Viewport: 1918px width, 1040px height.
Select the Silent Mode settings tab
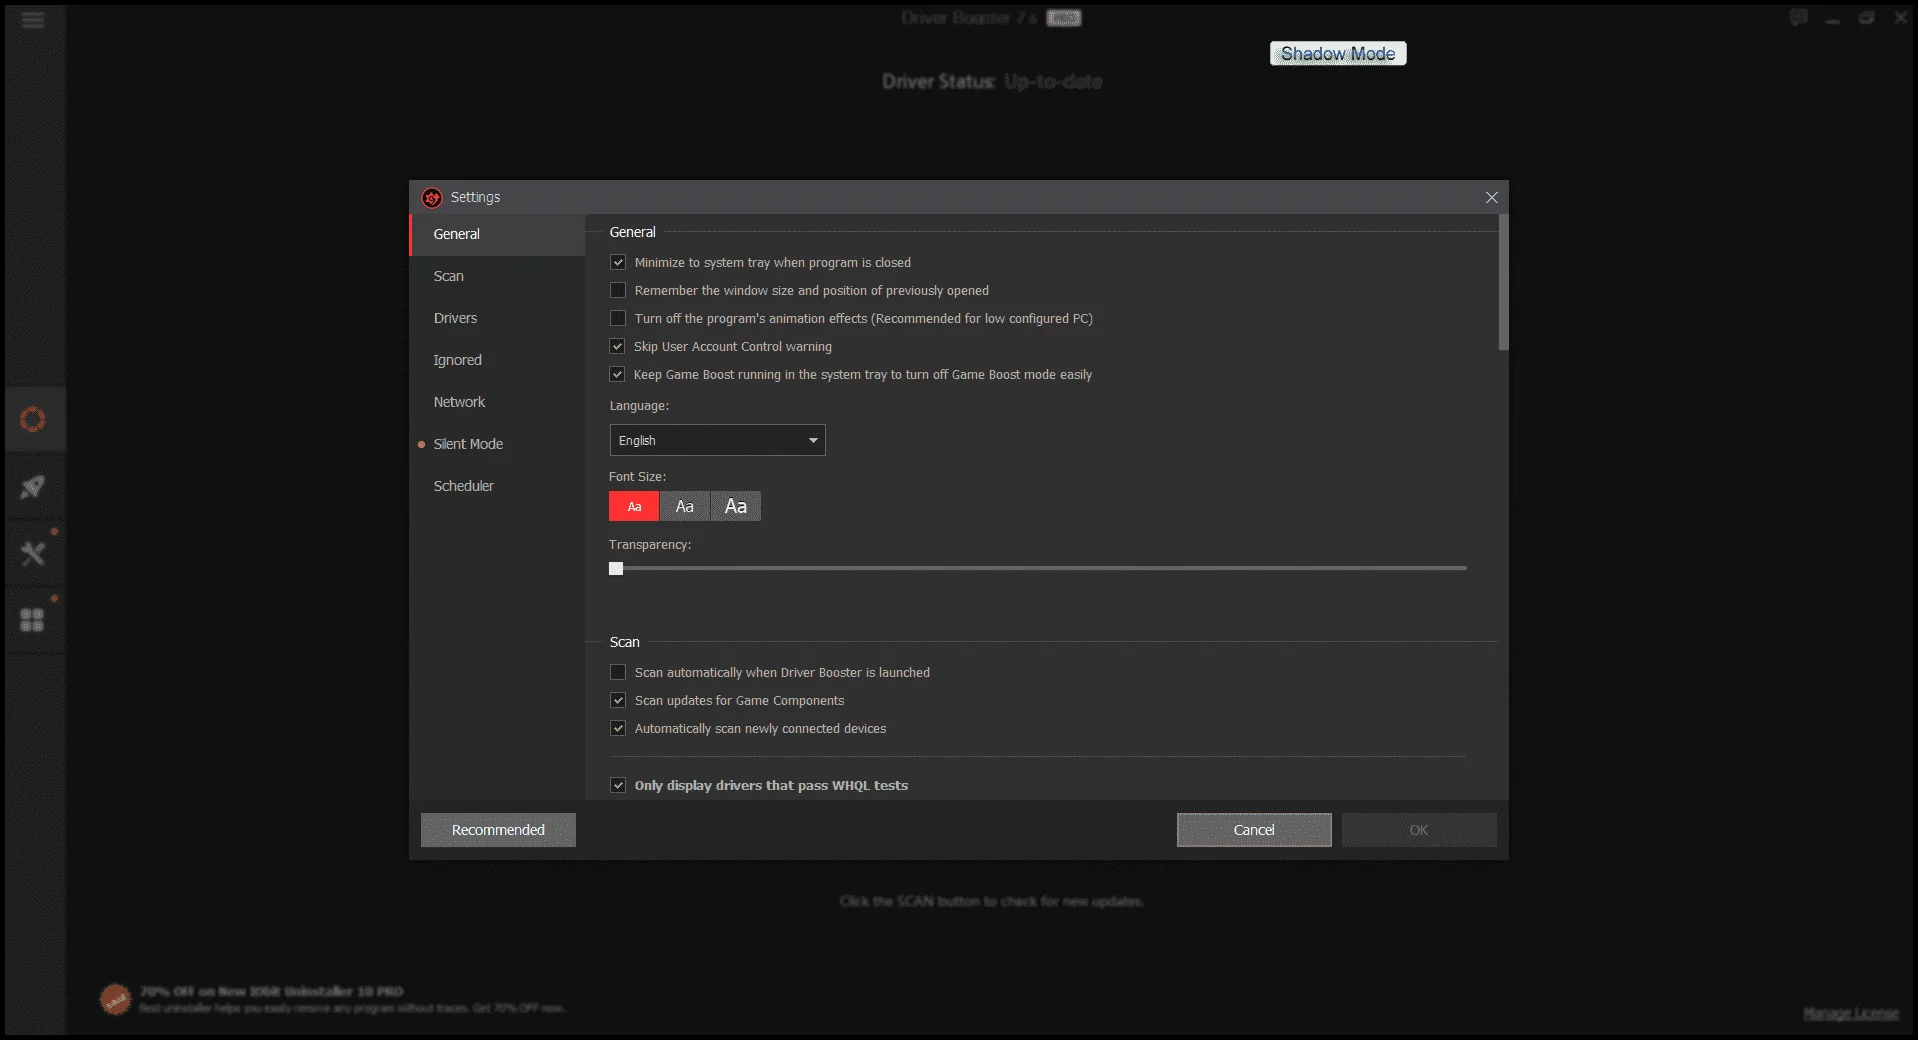[497, 444]
